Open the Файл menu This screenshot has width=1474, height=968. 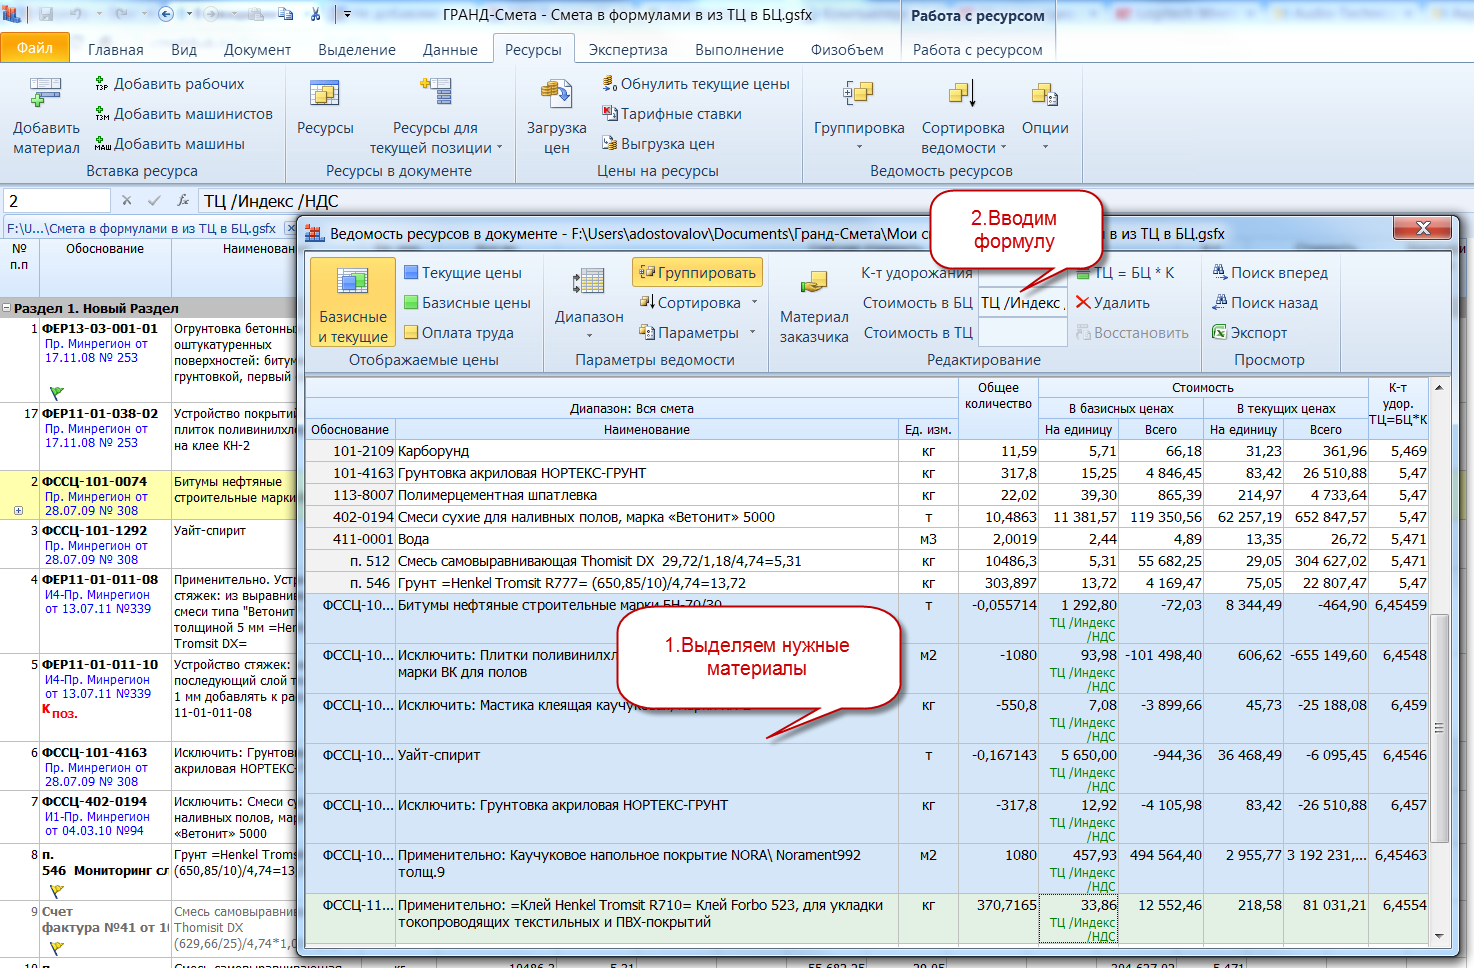pos(35,48)
